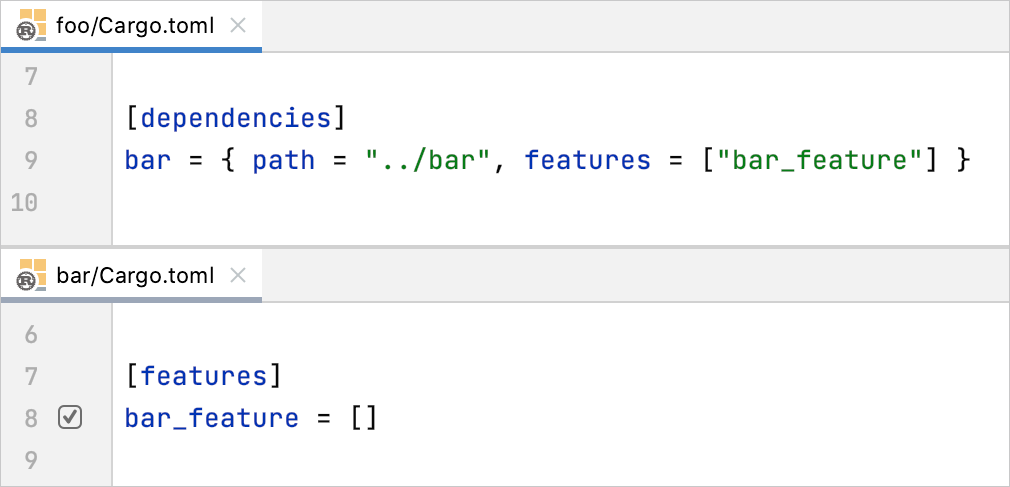Click the Rust icon on bar/Cargo.toml tab

click(32, 275)
